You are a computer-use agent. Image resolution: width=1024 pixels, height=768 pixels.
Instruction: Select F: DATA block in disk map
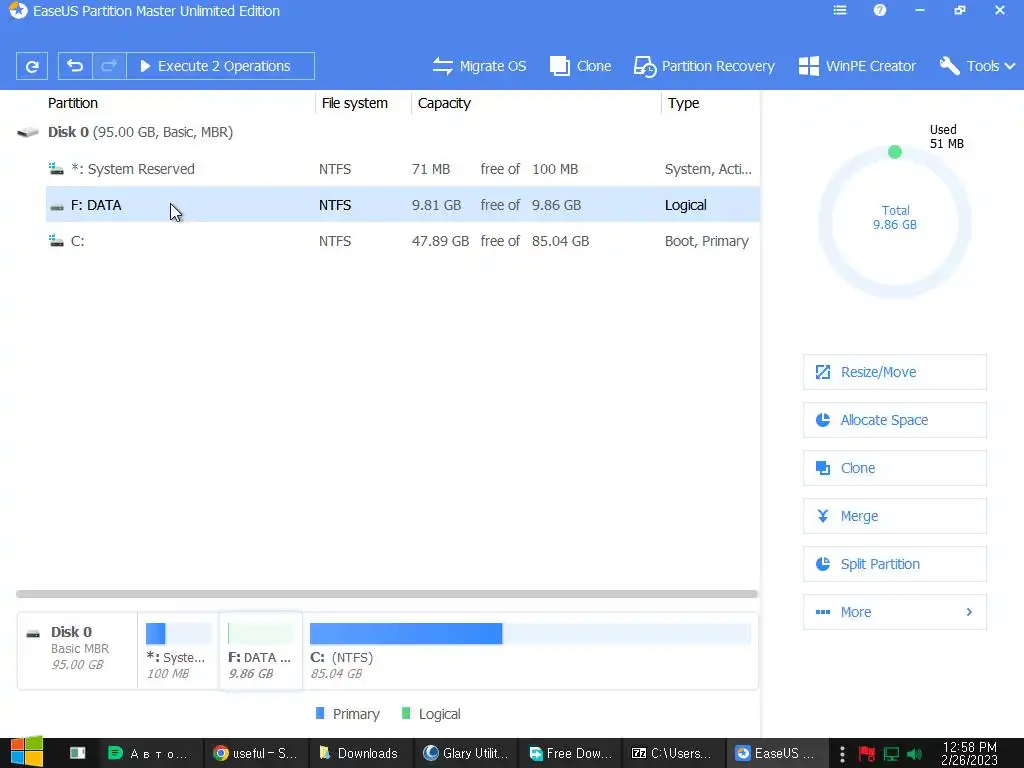261,650
